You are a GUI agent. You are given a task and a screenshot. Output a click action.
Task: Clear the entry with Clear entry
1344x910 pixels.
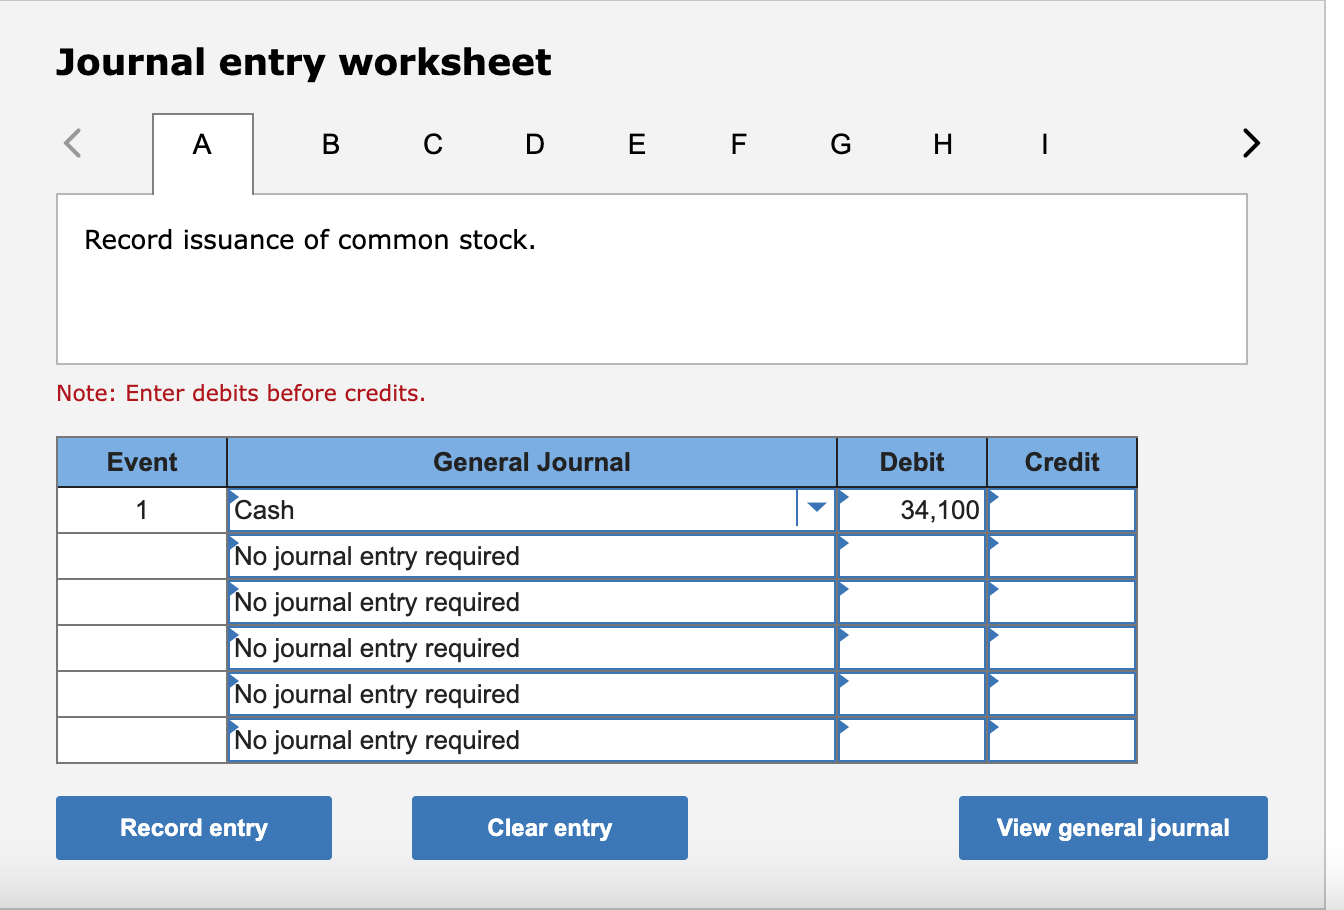550,828
